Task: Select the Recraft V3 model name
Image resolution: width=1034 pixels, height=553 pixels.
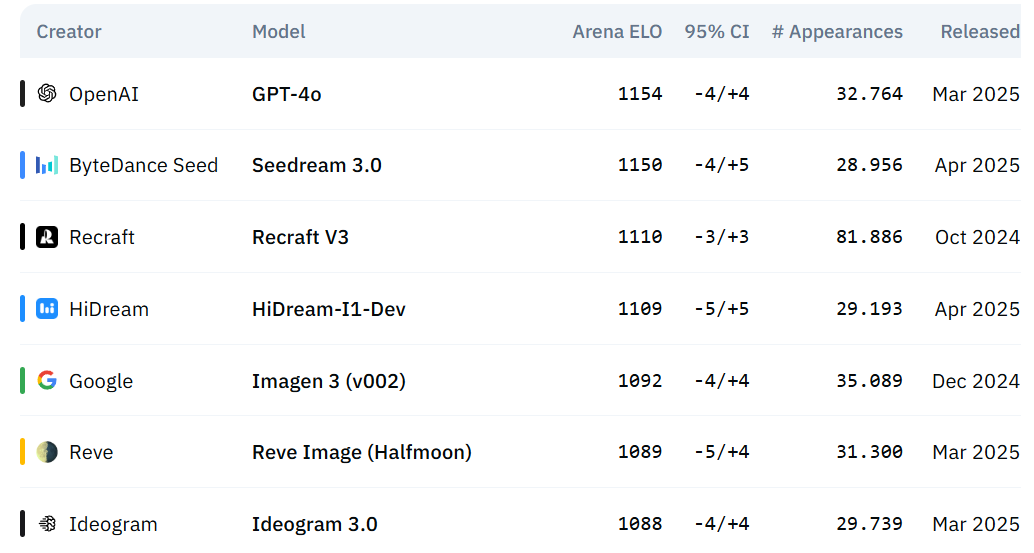Action: [300, 237]
